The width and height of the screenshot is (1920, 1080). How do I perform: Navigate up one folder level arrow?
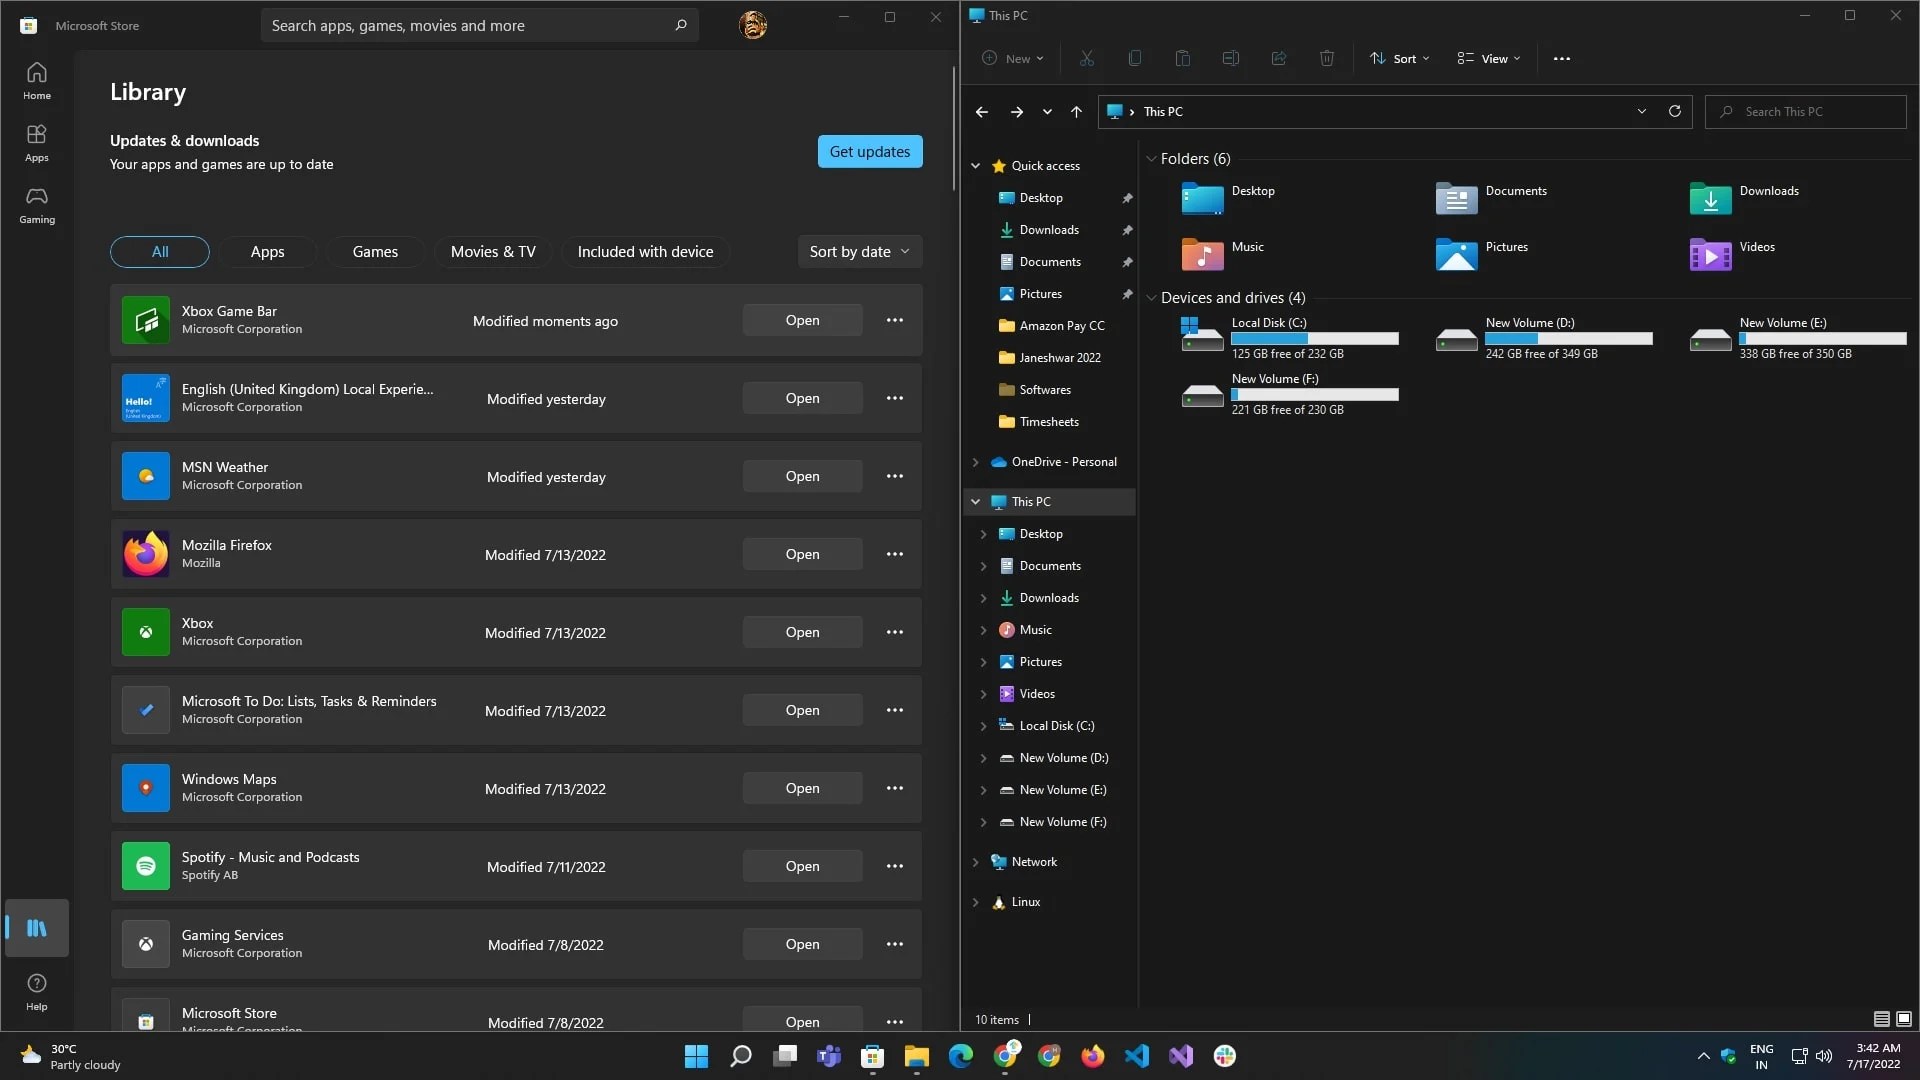[1076, 112]
